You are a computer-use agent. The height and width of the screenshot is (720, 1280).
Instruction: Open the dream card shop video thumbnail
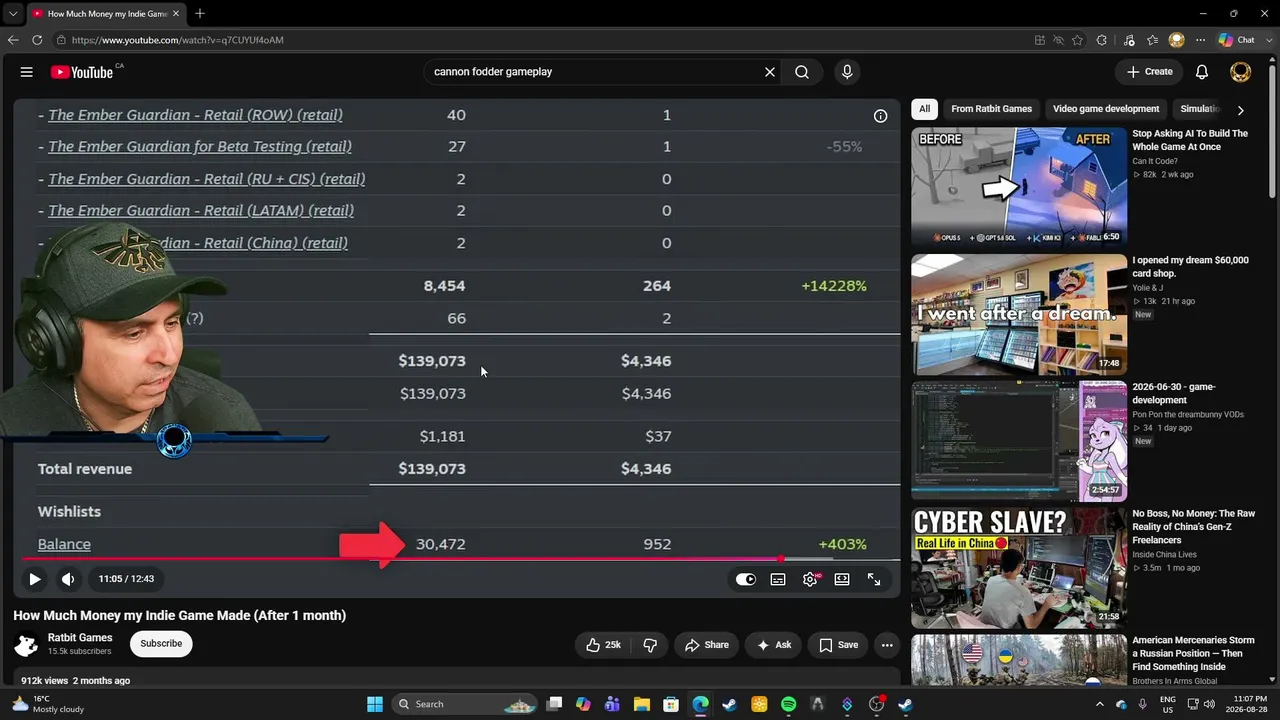tap(1019, 314)
